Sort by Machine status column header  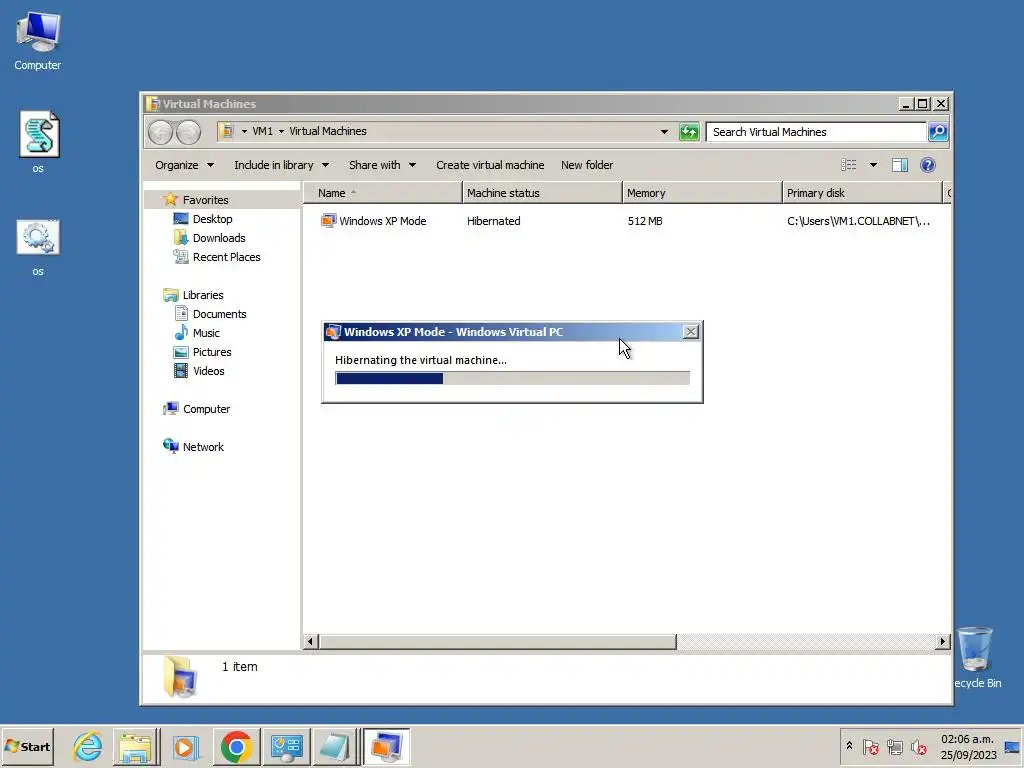[542, 193]
